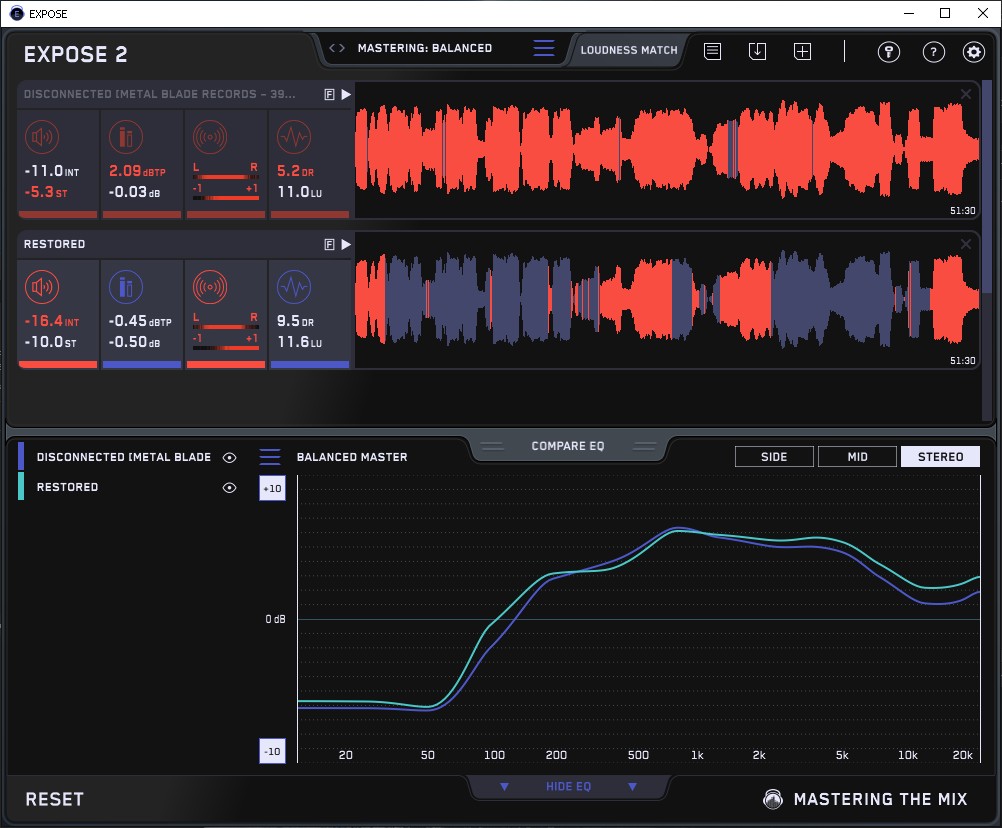Toggle visibility of the Disconnected EQ curve
The width and height of the screenshot is (1002, 828).
229,457
